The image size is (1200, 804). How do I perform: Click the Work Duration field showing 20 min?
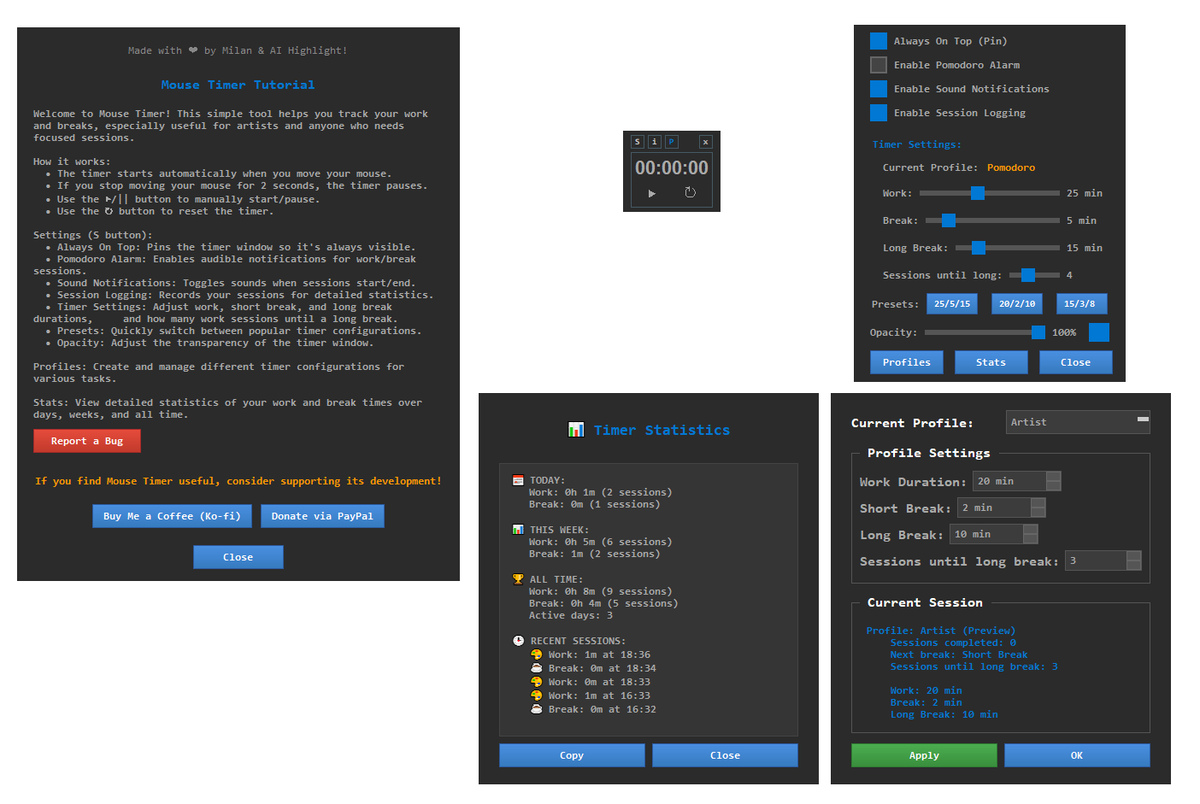pos(1009,481)
